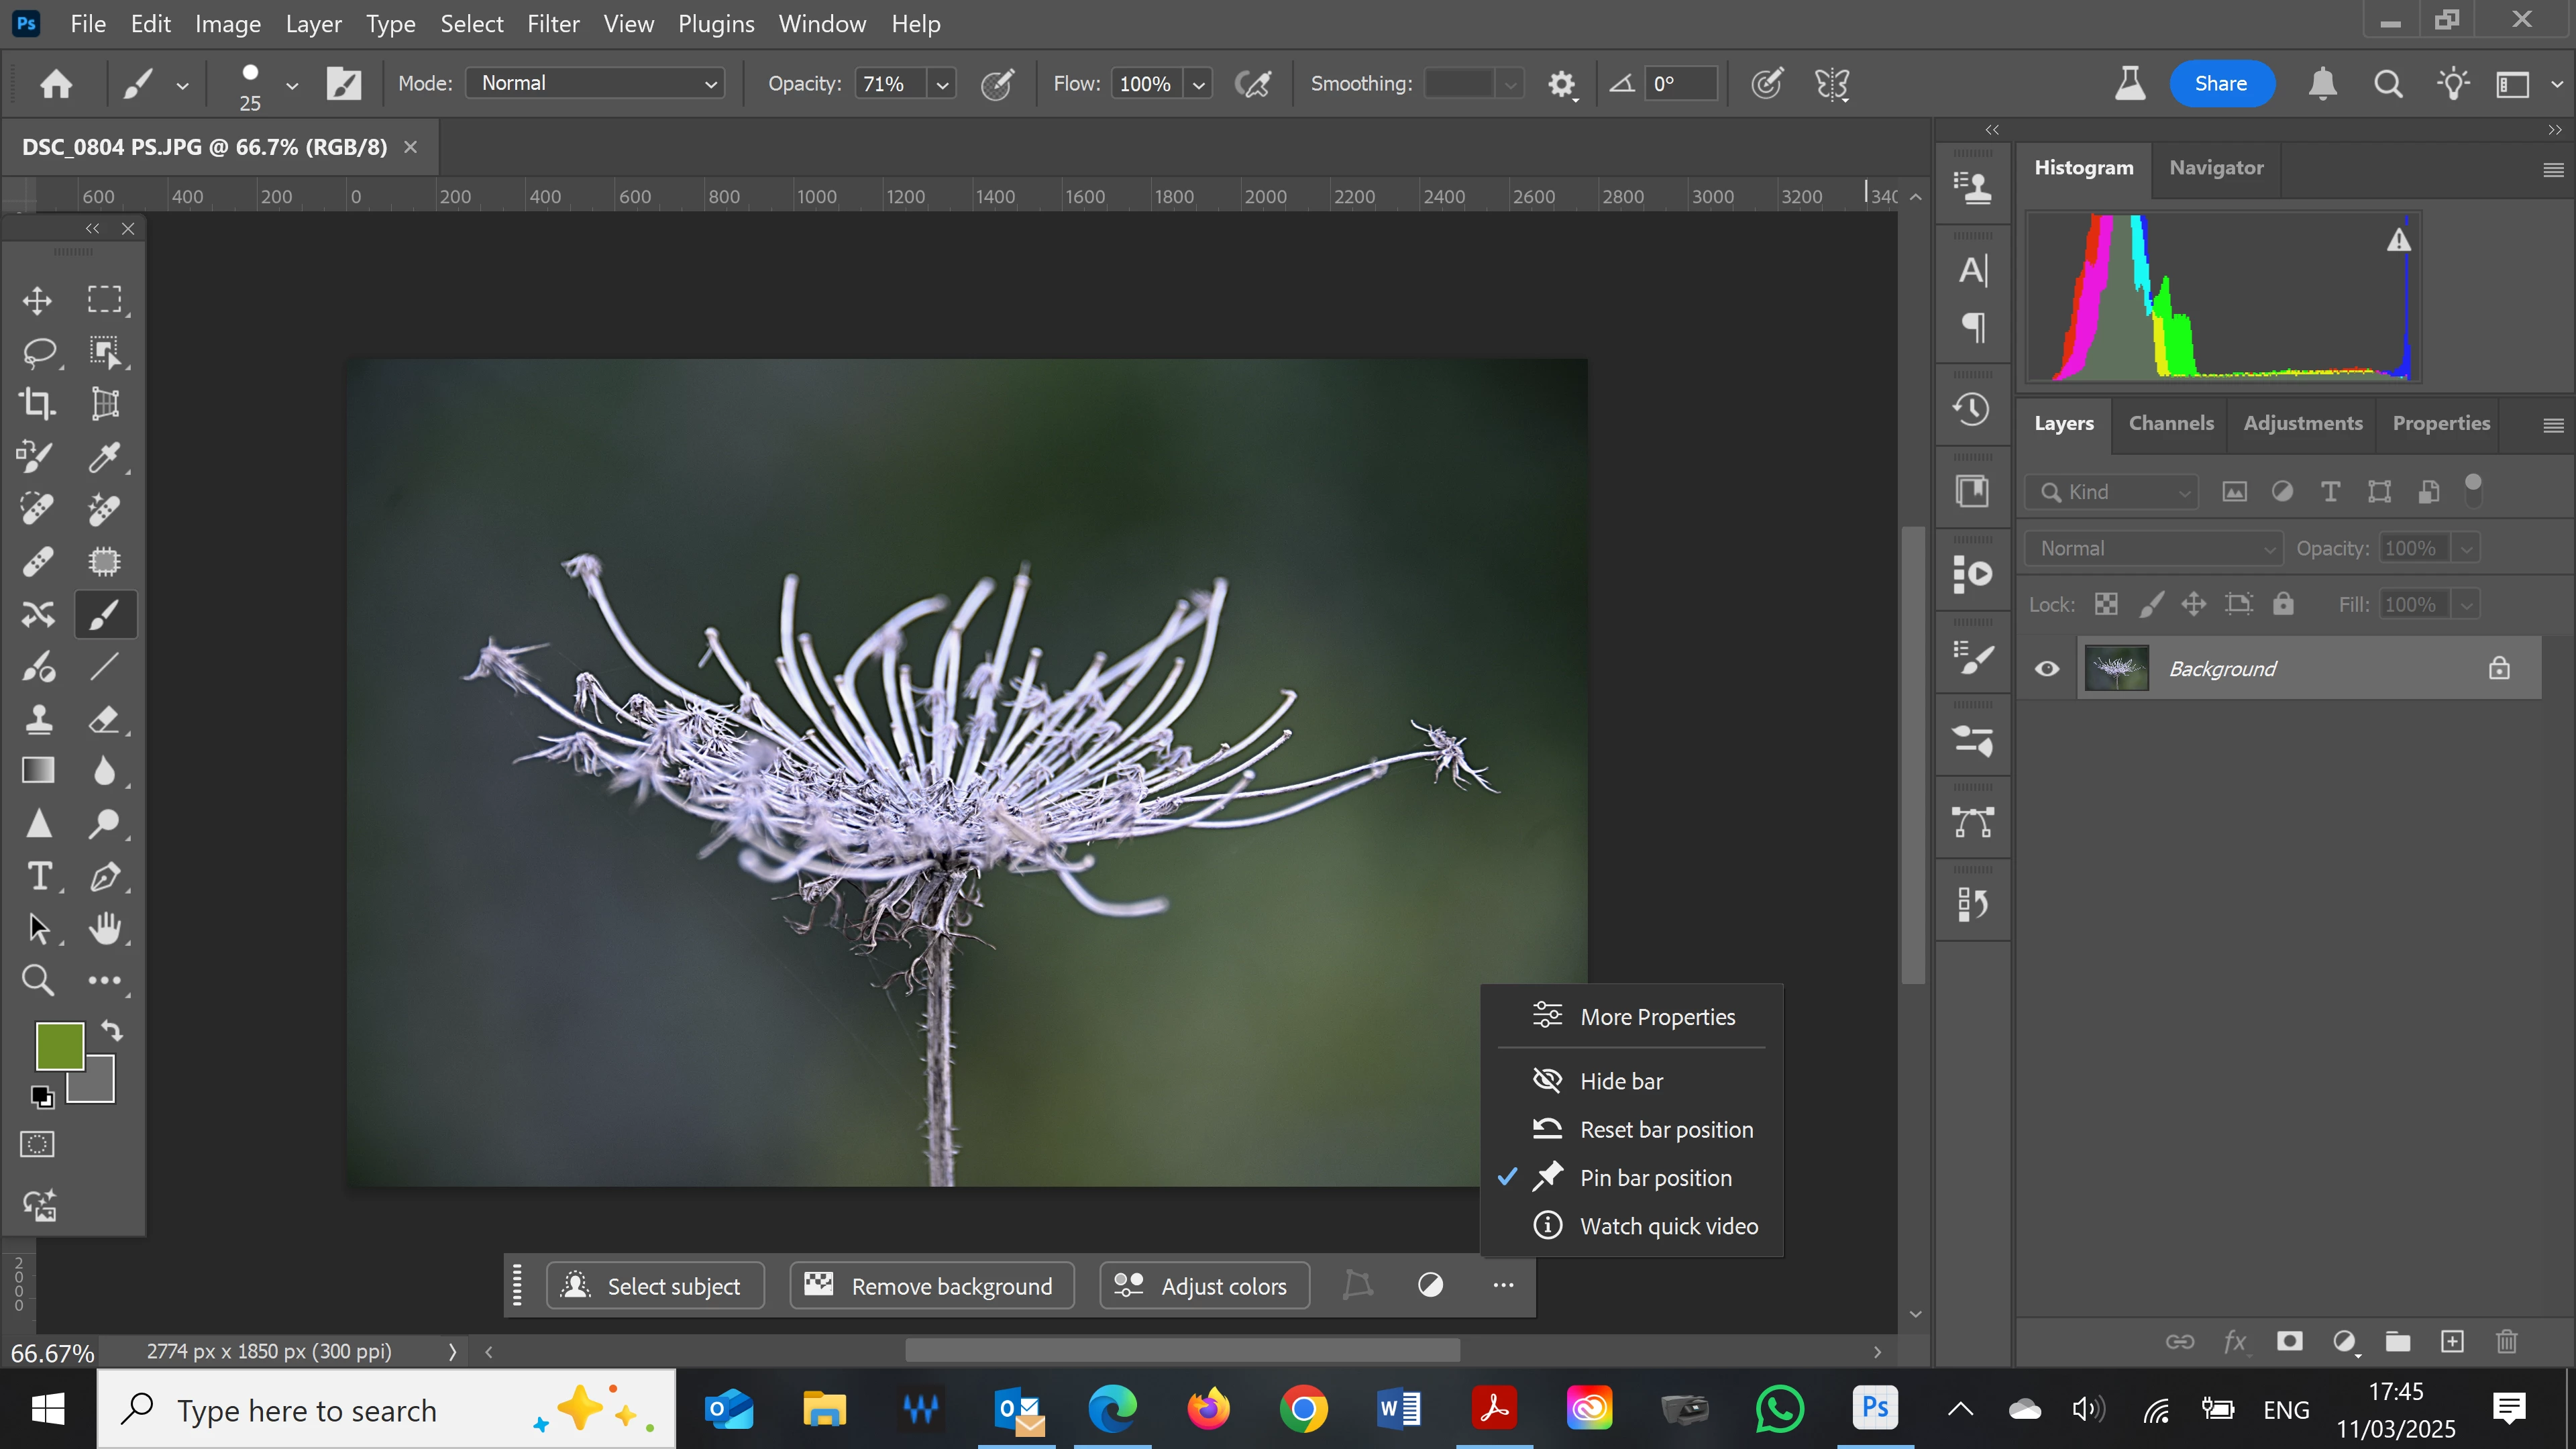2576x1449 pixels.
Task: Open the layer Kind filter dropdown
Action: [2112, 492]
